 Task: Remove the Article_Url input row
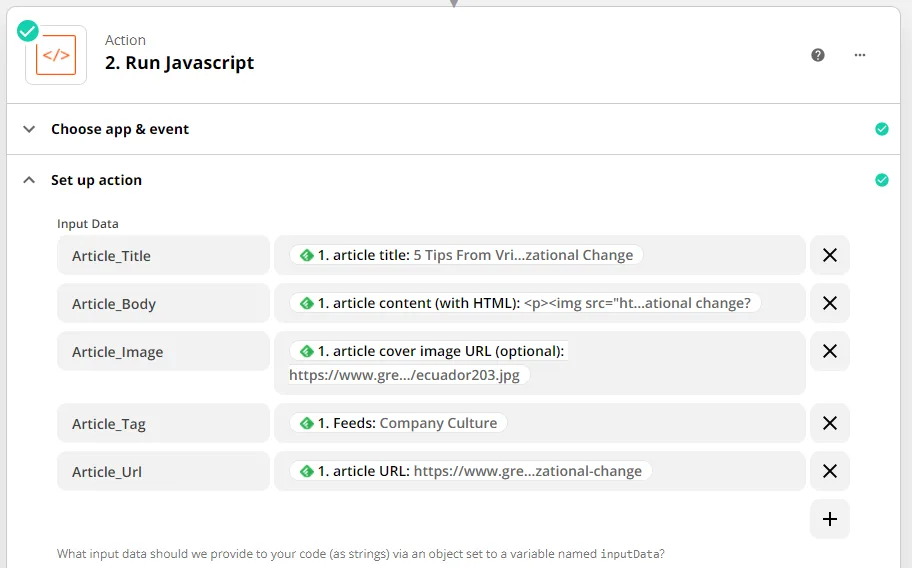(x=830, y=471)
